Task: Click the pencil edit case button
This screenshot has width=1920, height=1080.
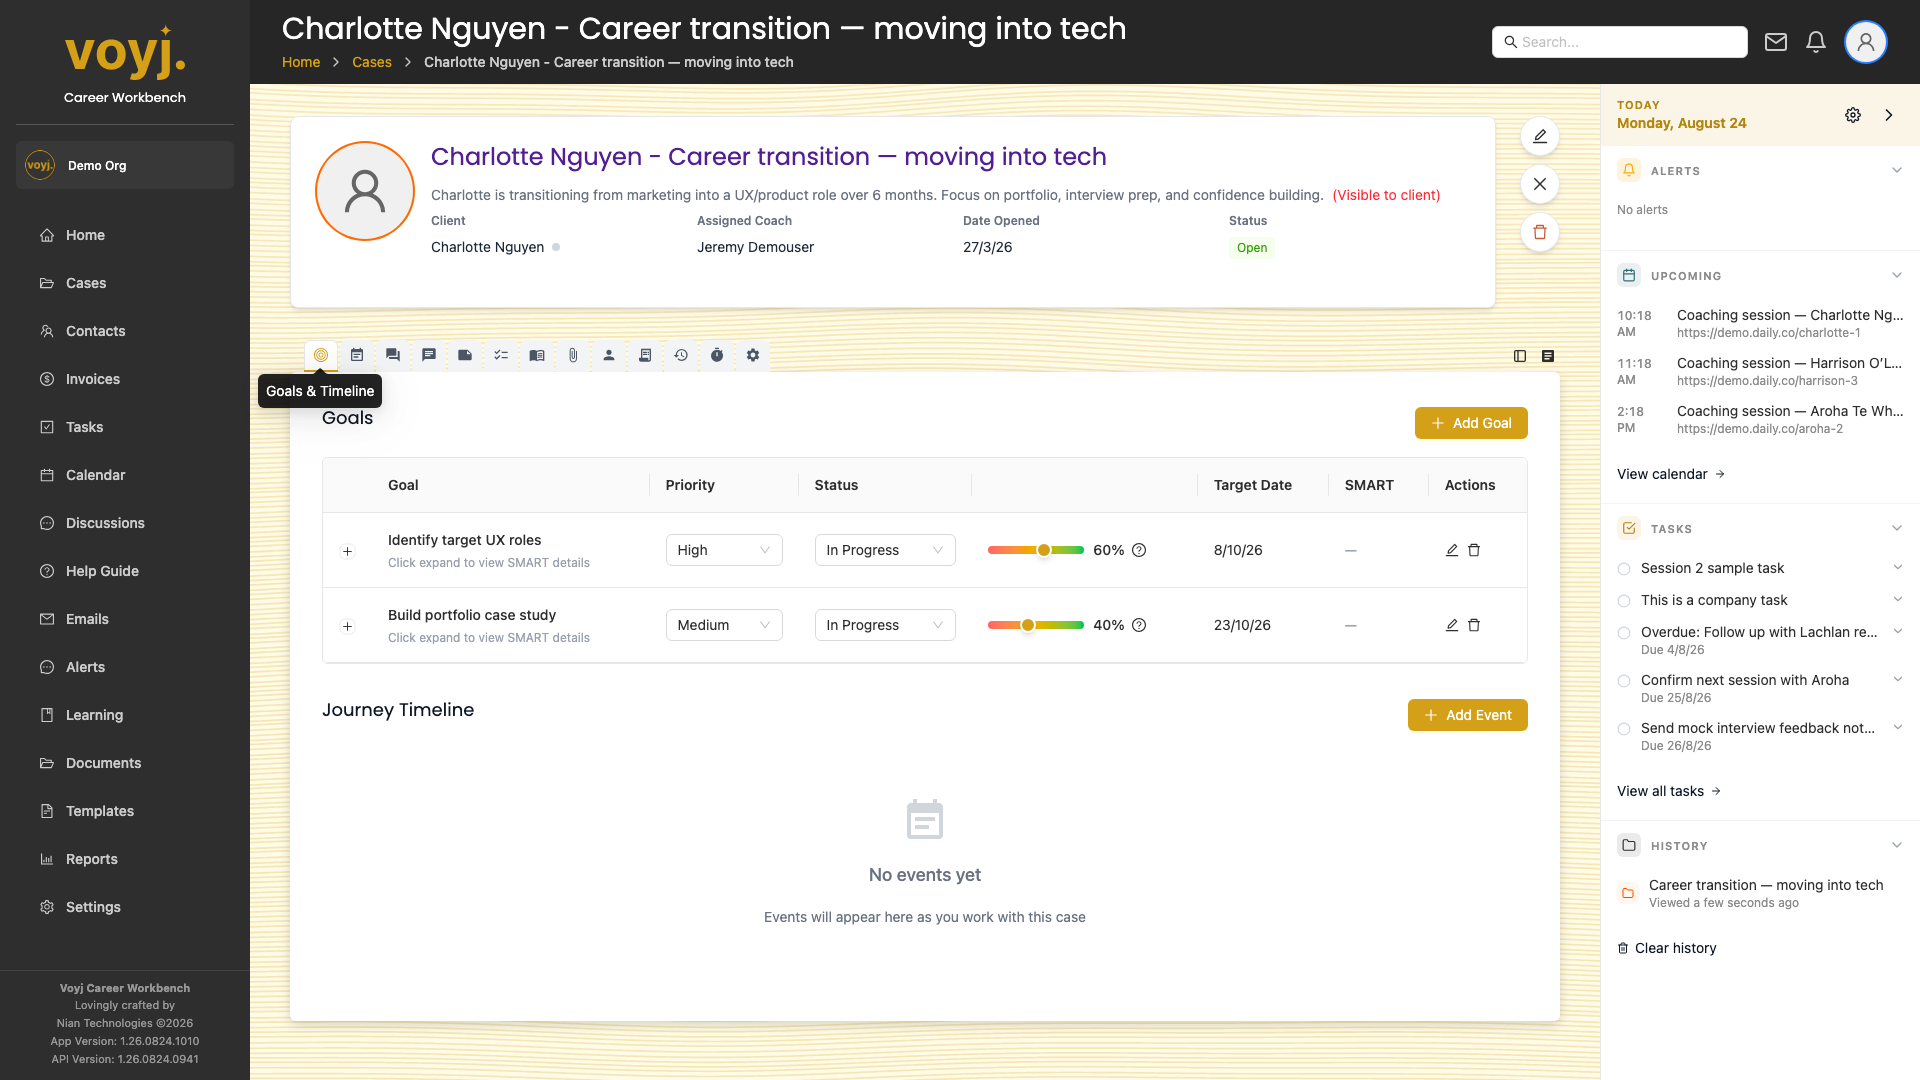Action: click(1540, 136)
